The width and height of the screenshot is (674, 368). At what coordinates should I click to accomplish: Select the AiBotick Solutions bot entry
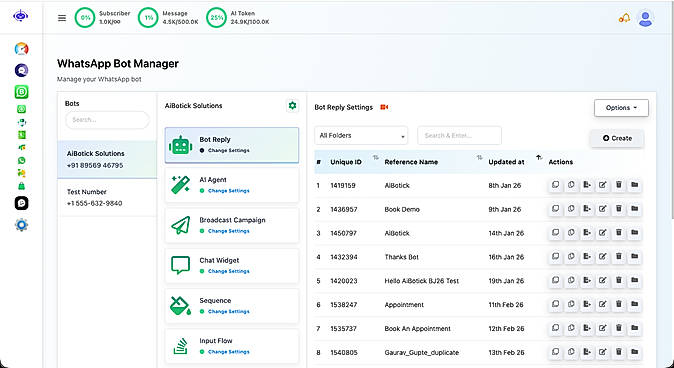pyautogui.click(x=107, y=159)
